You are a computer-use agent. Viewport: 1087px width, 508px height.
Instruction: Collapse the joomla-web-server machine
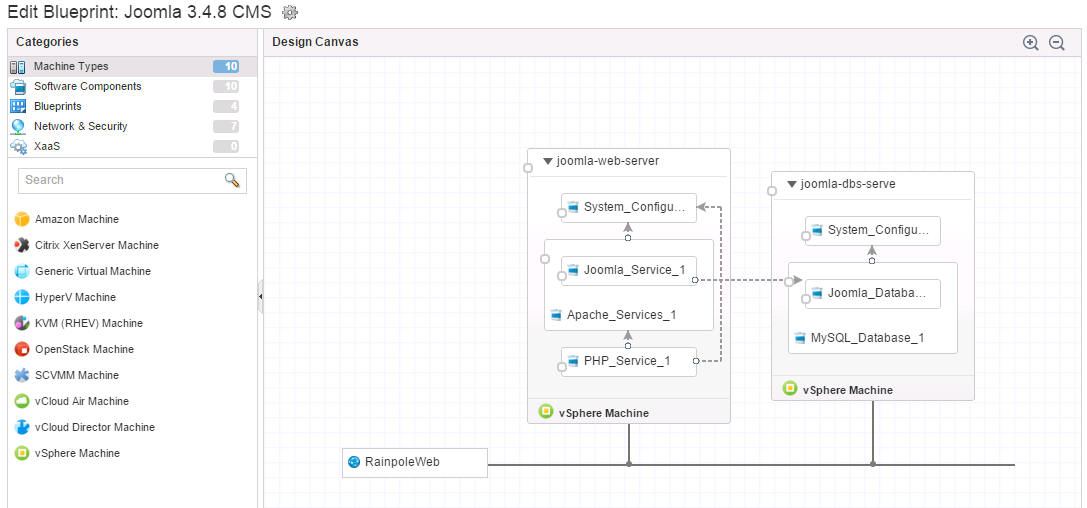(548, 161)
